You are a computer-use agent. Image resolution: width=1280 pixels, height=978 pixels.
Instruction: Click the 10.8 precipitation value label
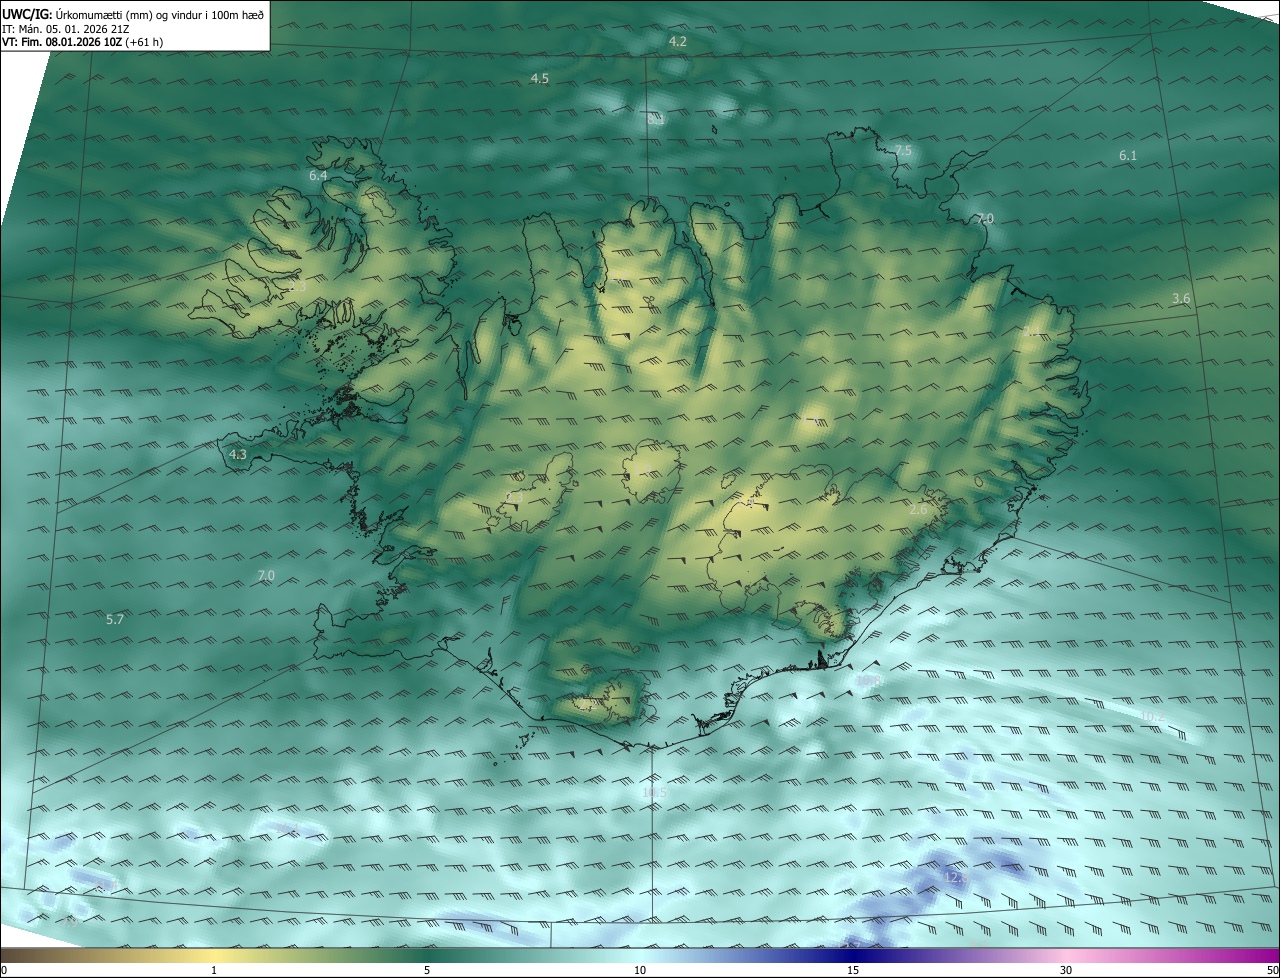[868, 681]
